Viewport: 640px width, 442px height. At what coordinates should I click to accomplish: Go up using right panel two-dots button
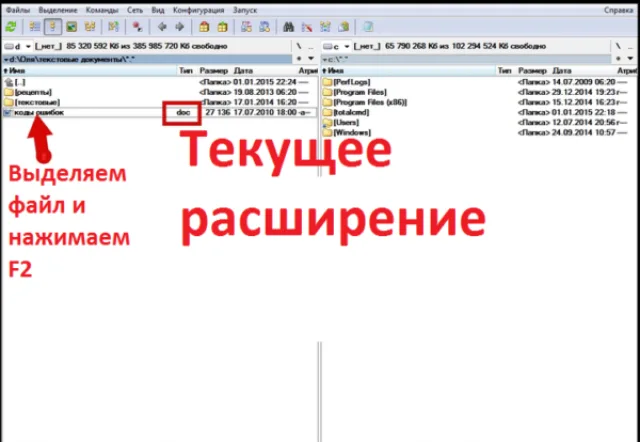click(x=630, y=46)
